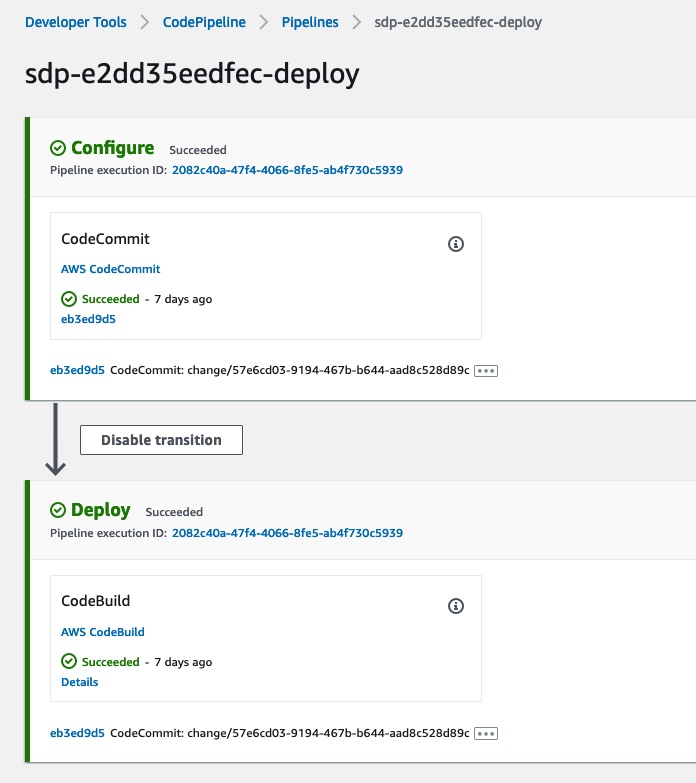Click the CodeCommit action name
Screen dimensions: 696x783
coord(105,239)
